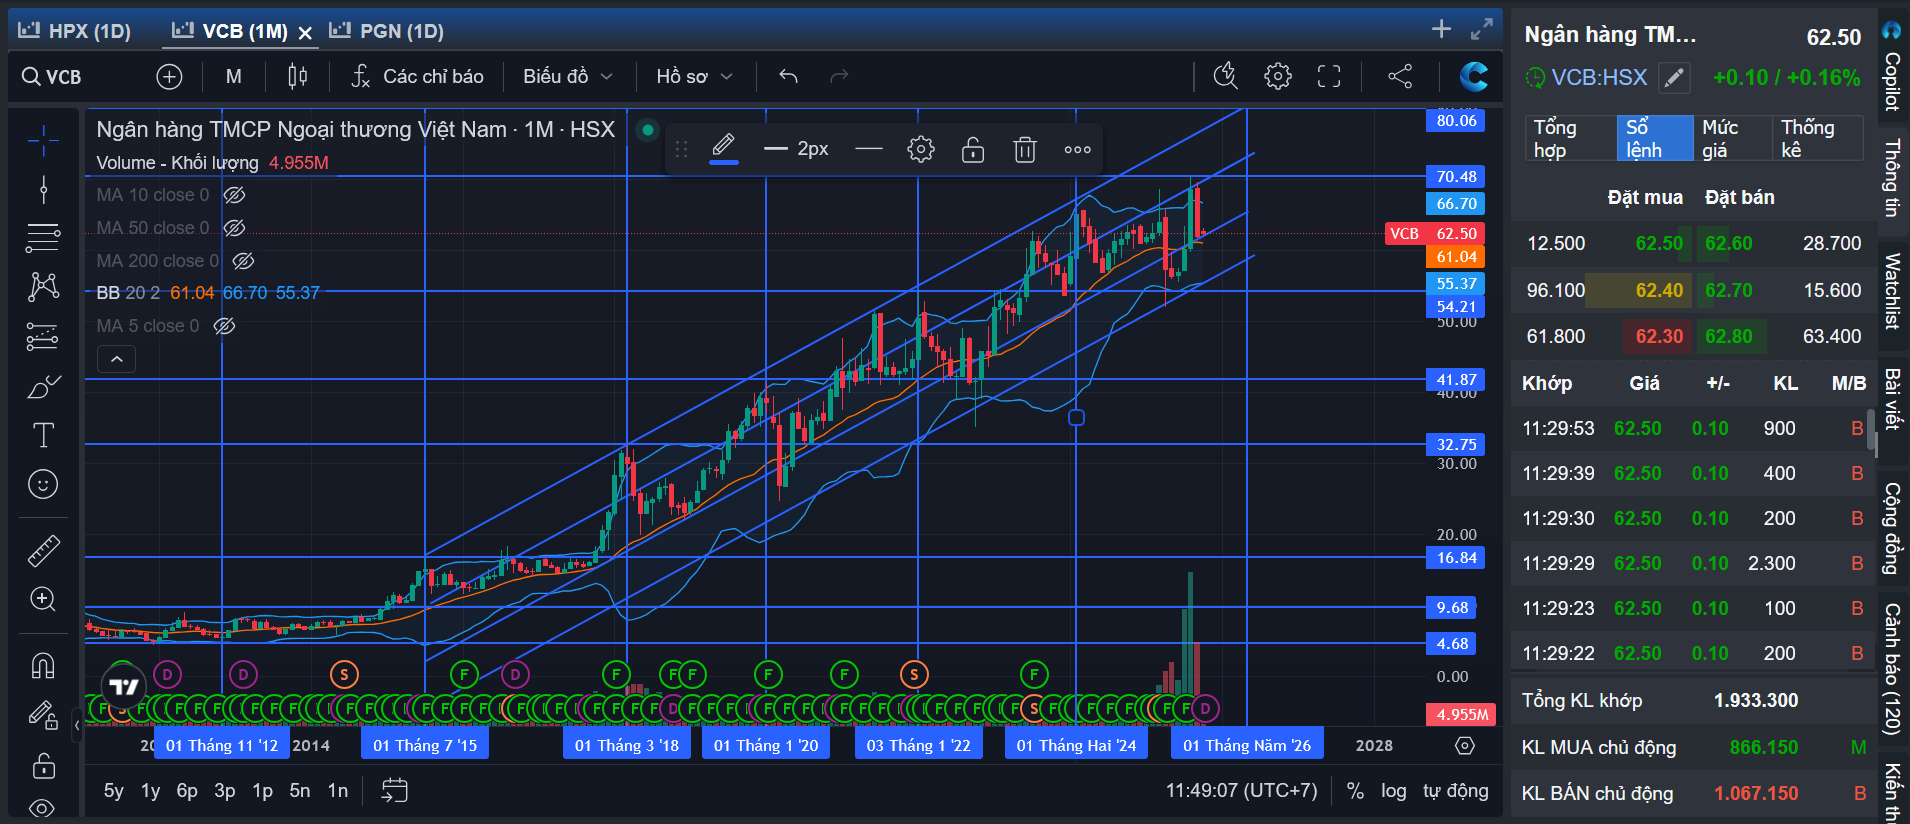Change the M timeframe interval

(x=234, y=77)
